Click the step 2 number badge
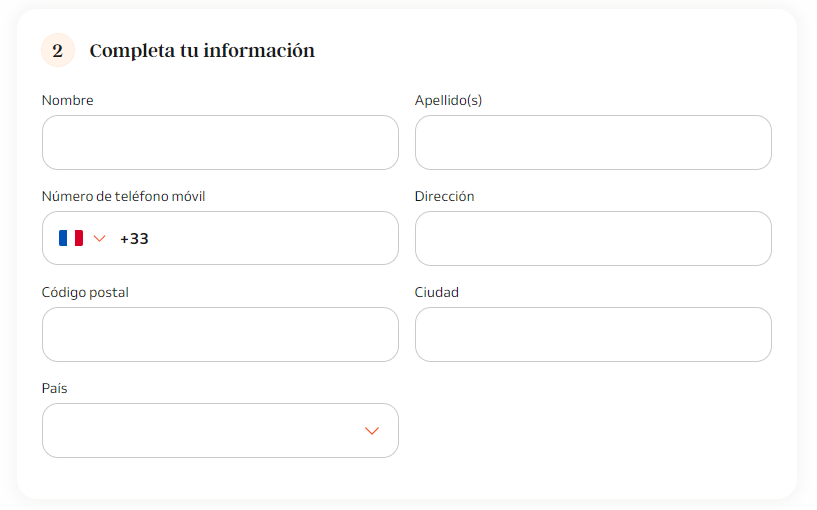The width and height of the screenshot is (817, 510). pos(58,51)
